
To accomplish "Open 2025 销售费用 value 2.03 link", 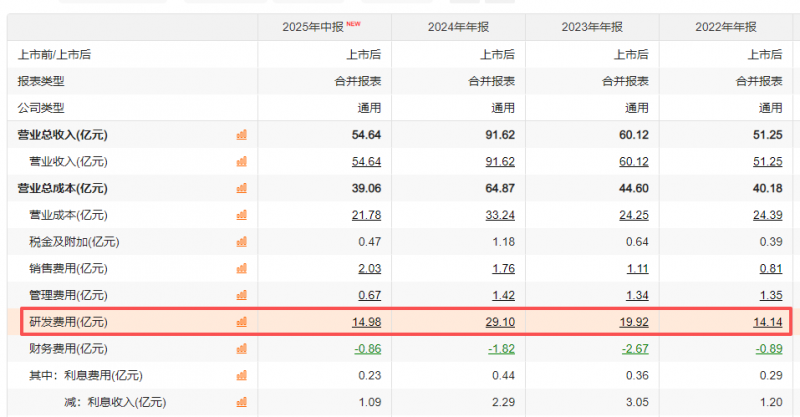I will click(x=370, y=268).
